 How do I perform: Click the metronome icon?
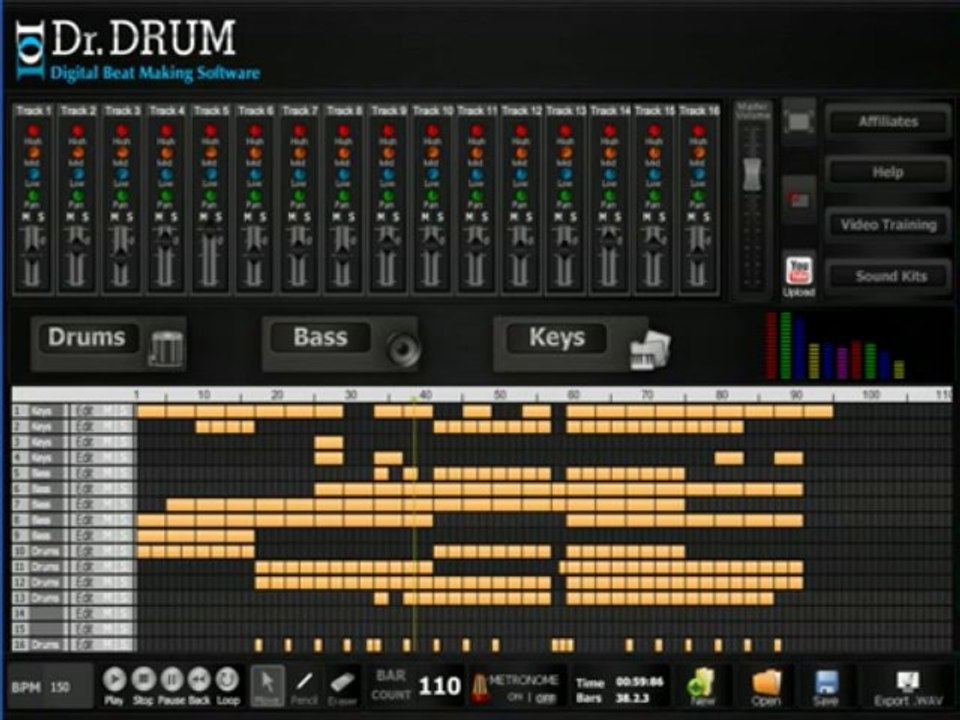point(479,688)
